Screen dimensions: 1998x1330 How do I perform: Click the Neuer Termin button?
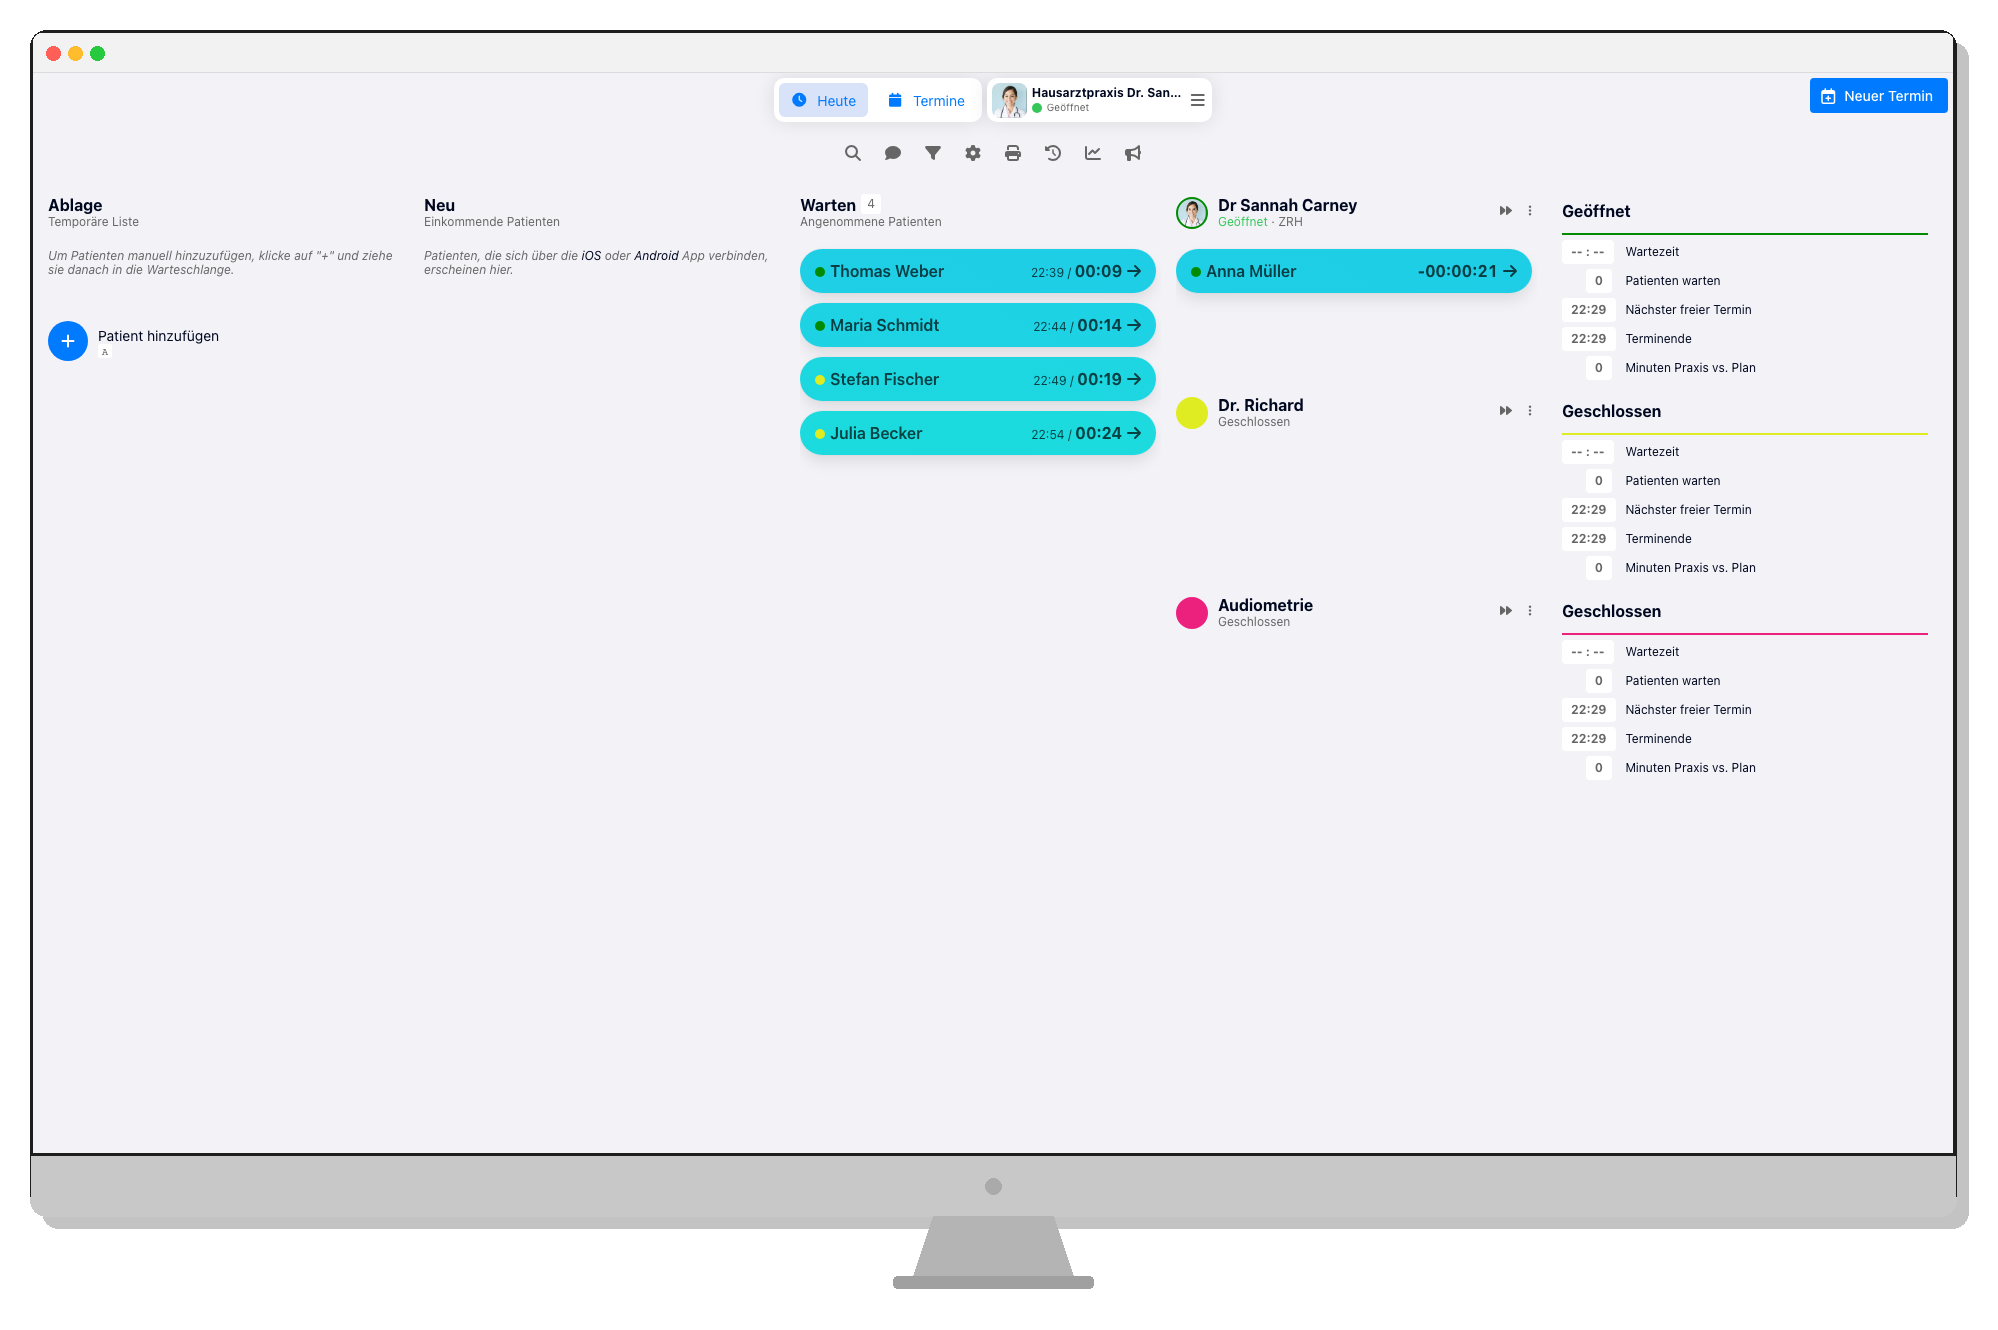tap(1877, 96)
